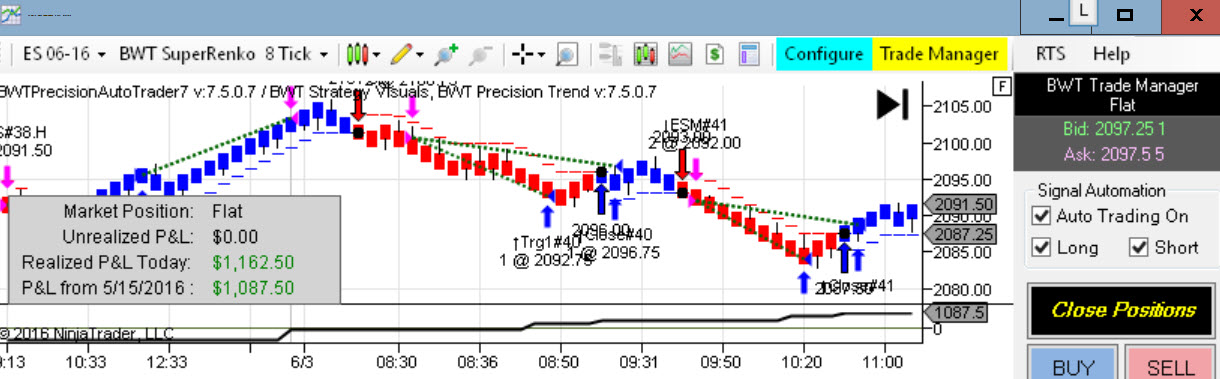
Task: Open the data series candlestick icon
Action: click(646, 53)
